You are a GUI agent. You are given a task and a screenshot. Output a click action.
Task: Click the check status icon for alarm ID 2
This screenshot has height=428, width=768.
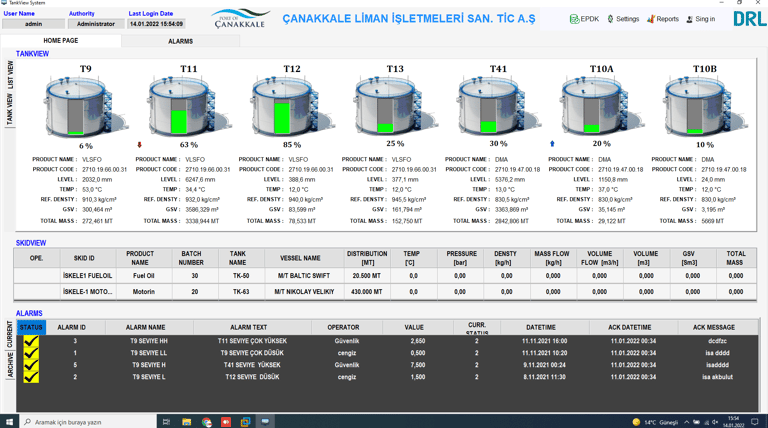click(x=31, y=377)
